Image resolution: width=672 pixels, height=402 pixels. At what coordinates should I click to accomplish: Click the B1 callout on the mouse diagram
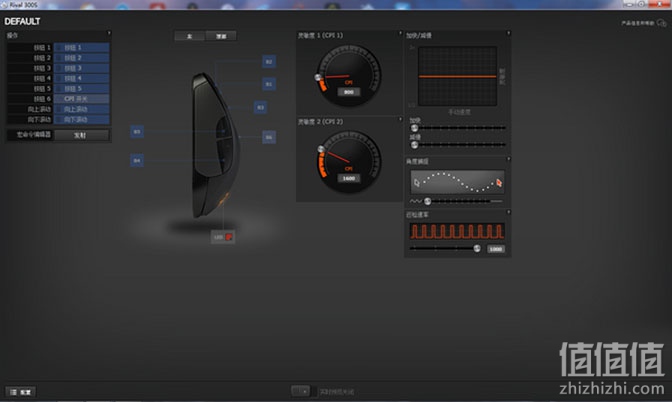(x=269, y=84)
